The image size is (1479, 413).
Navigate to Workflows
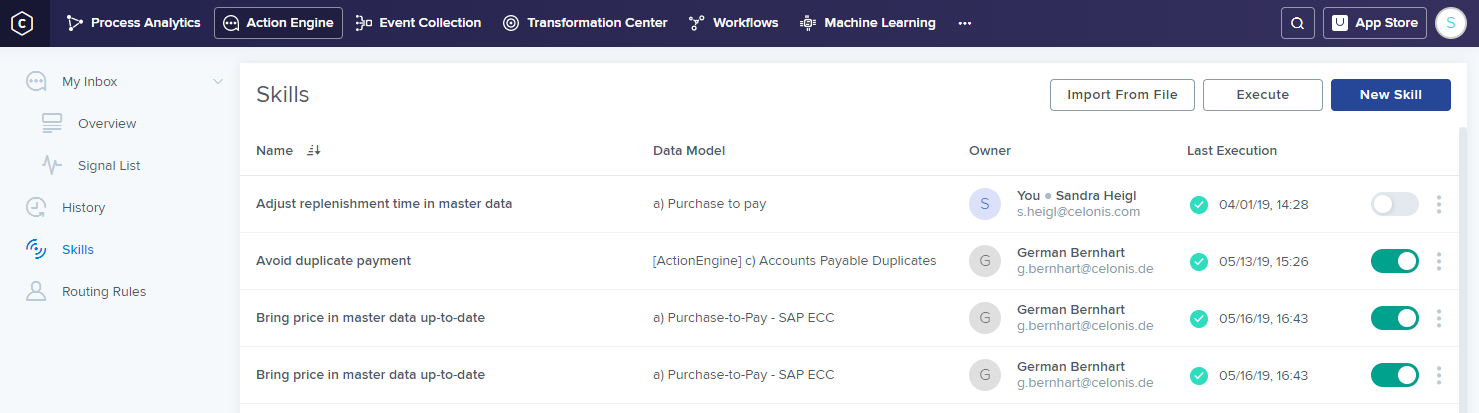click(x=733, y=23)
